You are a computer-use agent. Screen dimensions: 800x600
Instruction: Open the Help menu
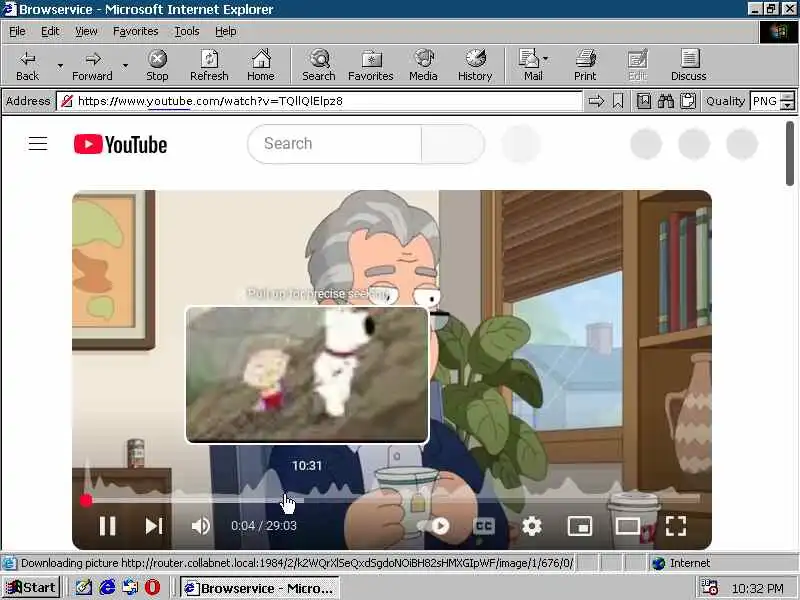point(226,32)
